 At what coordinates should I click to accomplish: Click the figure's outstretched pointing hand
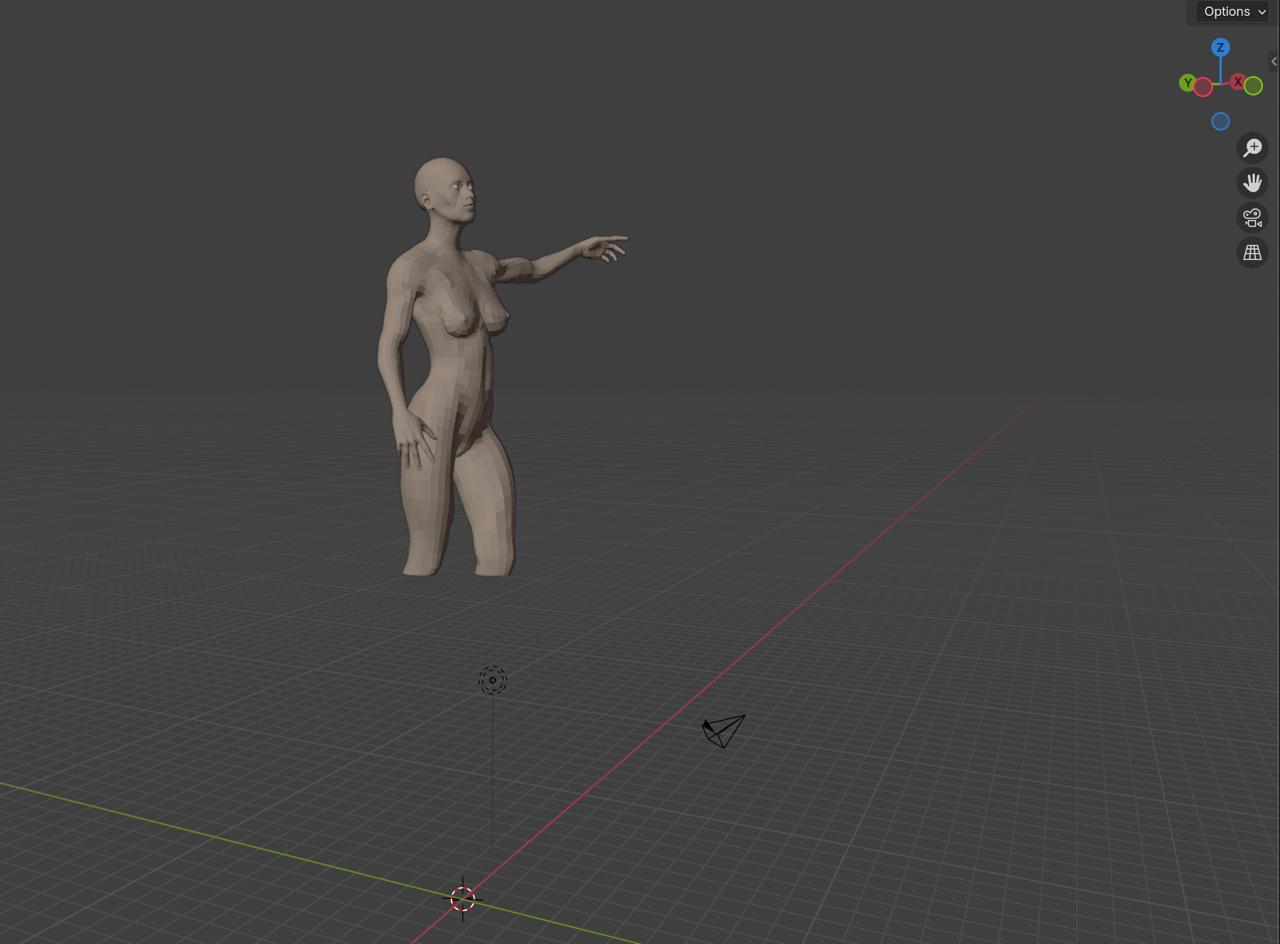coord(607,246)
